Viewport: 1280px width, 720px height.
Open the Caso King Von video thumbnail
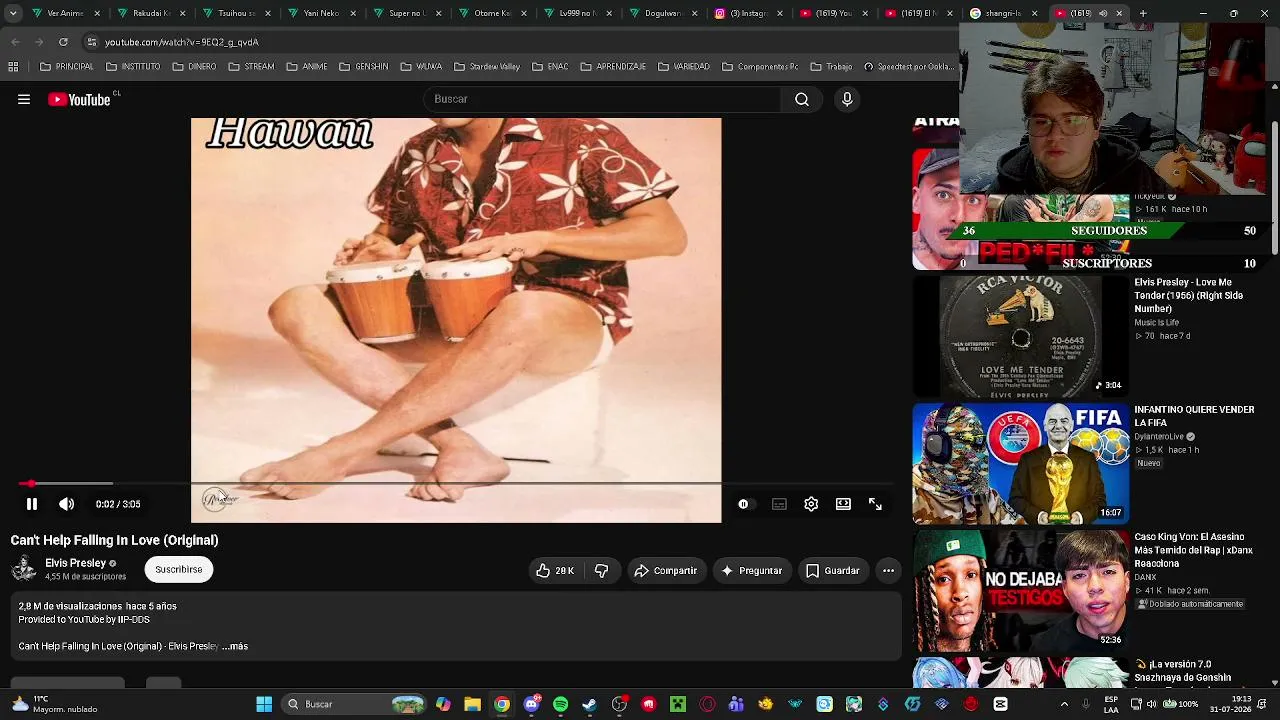[1020, 590]
